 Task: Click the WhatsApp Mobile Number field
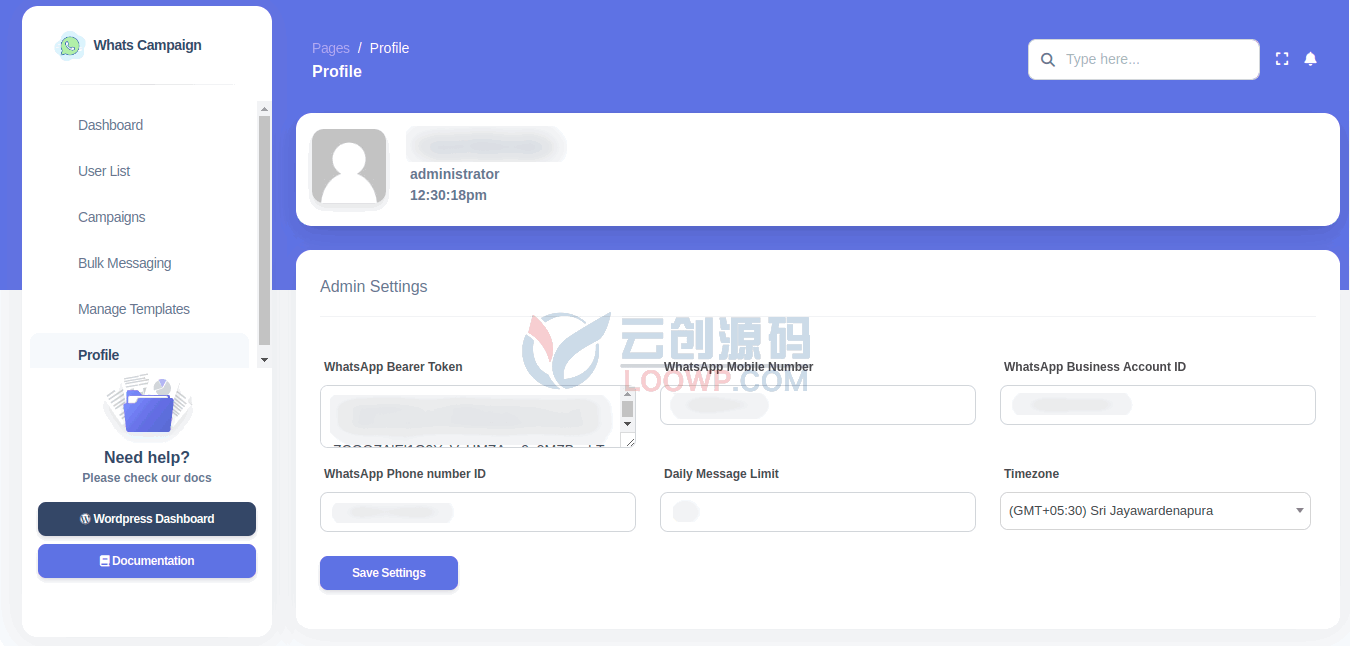[x=818, y=405]
